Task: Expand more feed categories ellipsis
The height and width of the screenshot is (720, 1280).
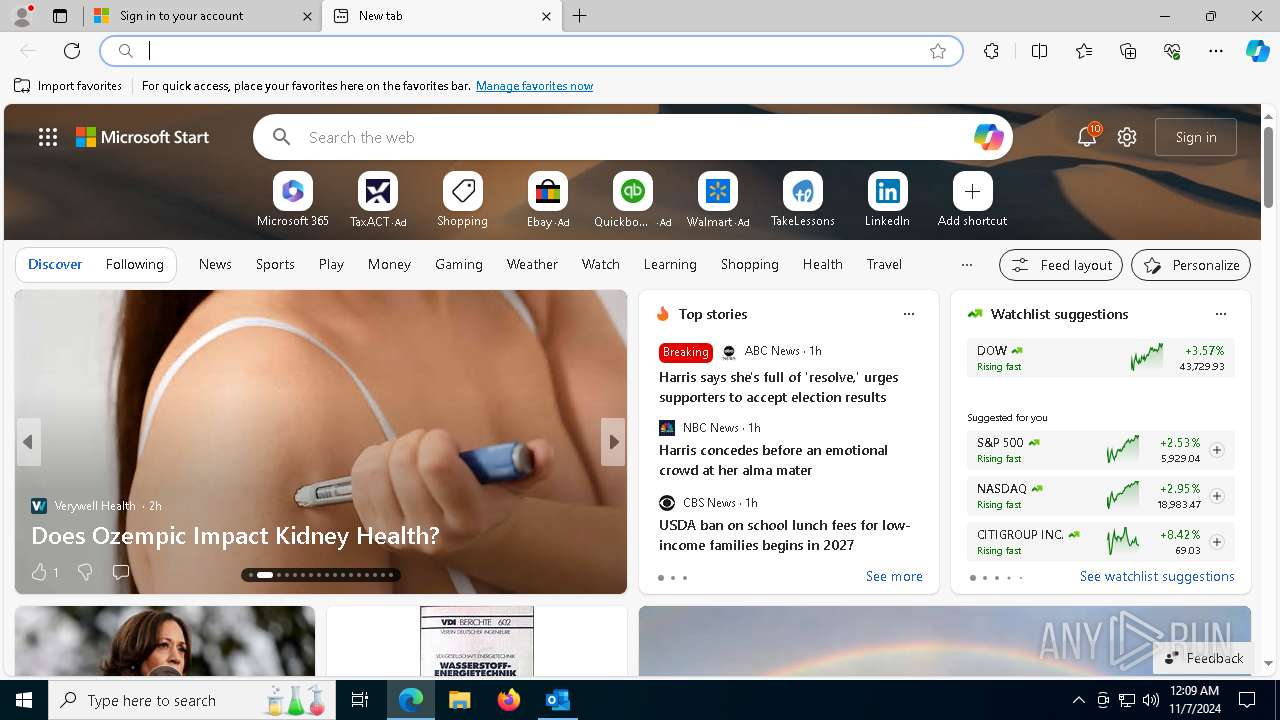Action: [x=966, y=265]
